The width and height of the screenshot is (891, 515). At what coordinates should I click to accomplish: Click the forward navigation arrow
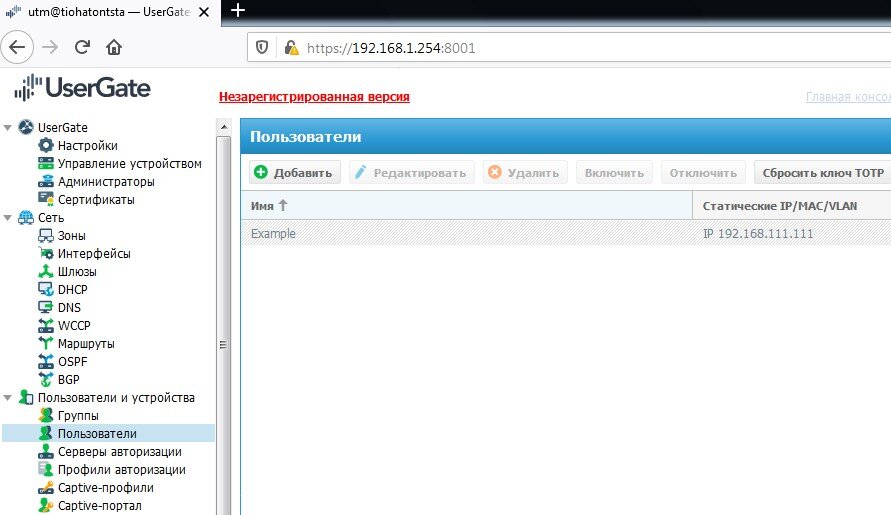[50, 47]
